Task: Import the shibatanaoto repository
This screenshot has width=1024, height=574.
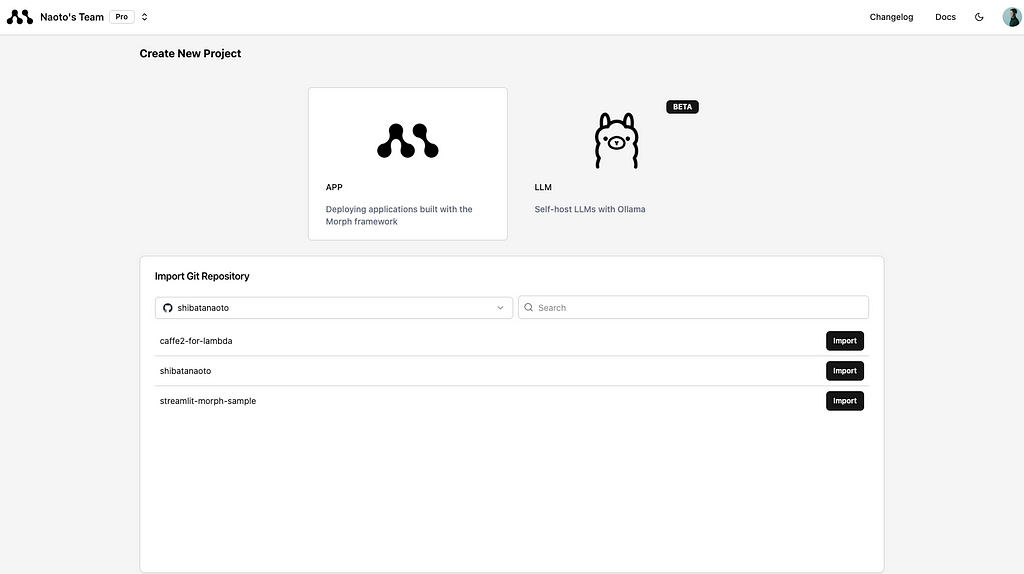Action: click(844, 371)
